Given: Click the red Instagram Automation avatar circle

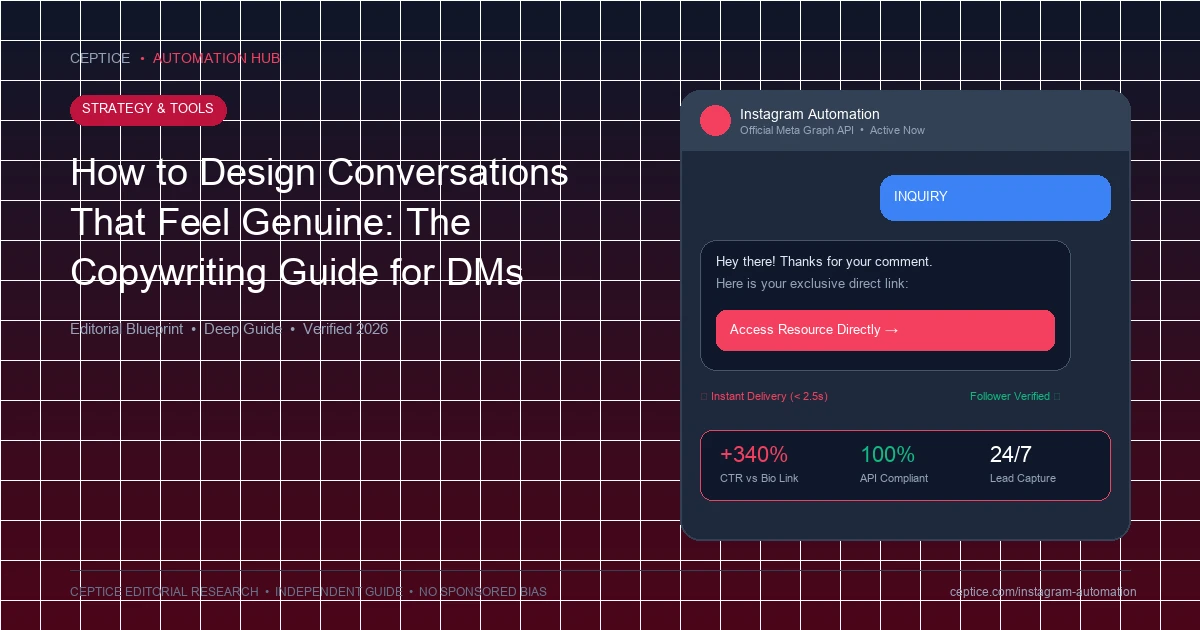Looking at the screenshot, I should pos(716,121).
